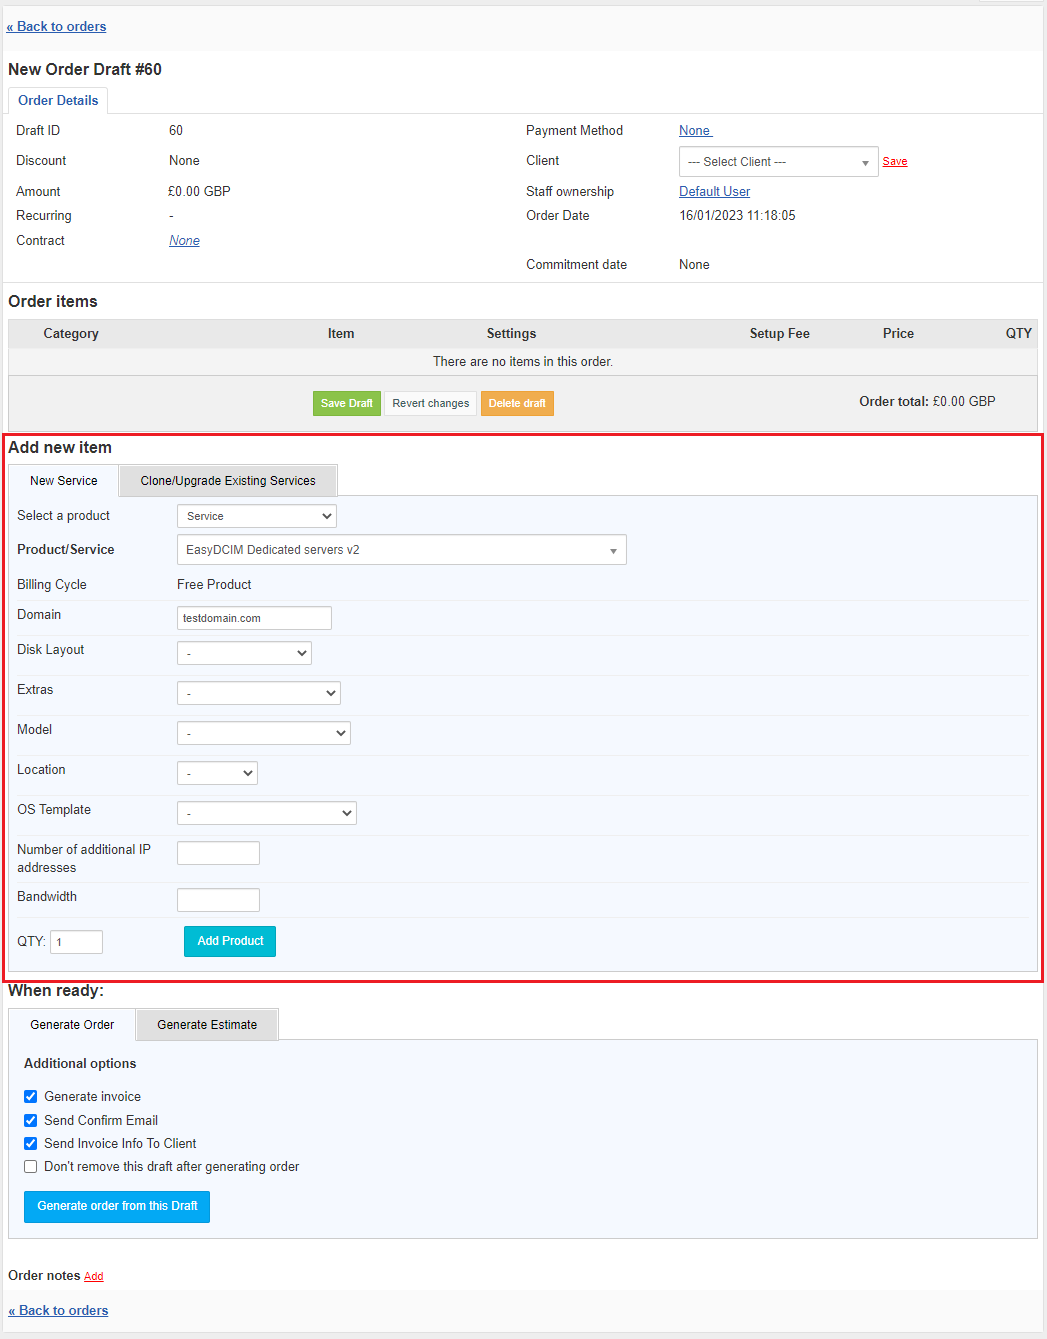Follow the bottom Back to orders link
1047x1339 pixels.
coord(58,1311)
